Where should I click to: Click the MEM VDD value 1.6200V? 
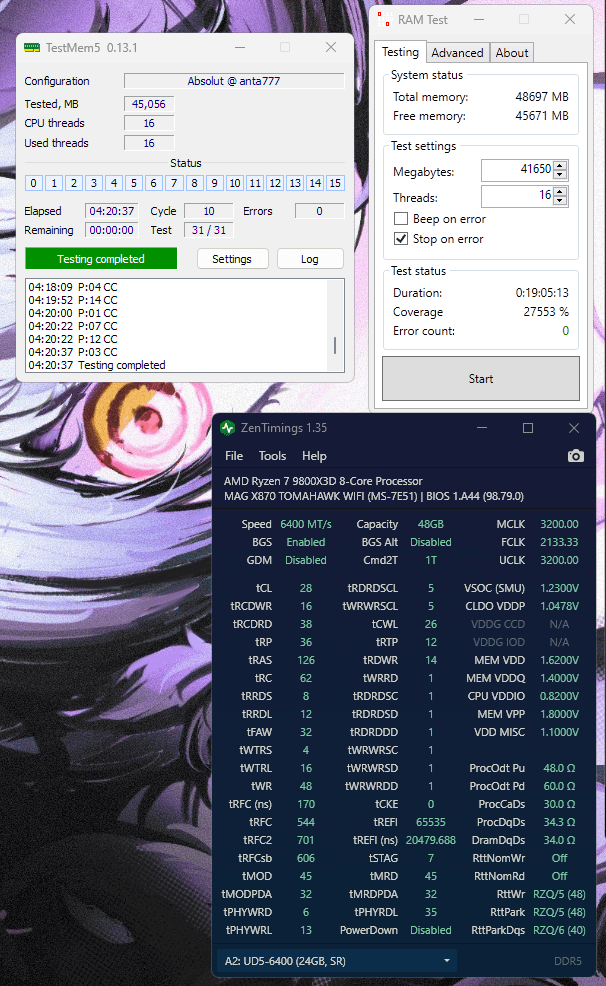pyautogui.click(x=559, y=660)
